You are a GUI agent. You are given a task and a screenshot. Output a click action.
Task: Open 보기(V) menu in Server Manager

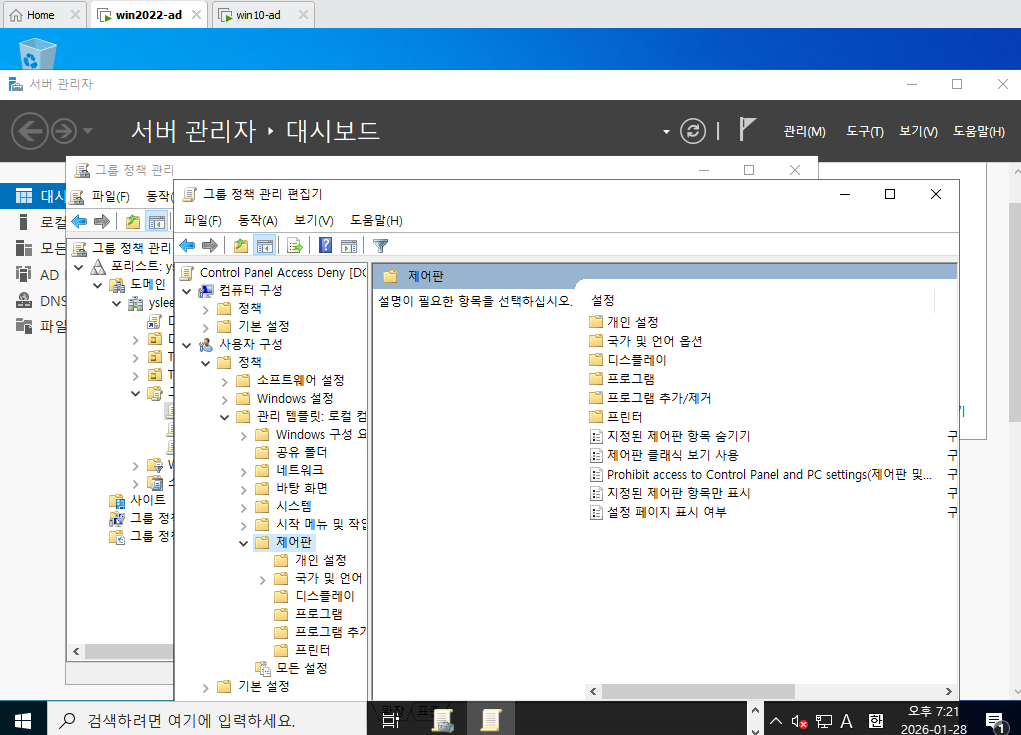click(x=918, y=131)
